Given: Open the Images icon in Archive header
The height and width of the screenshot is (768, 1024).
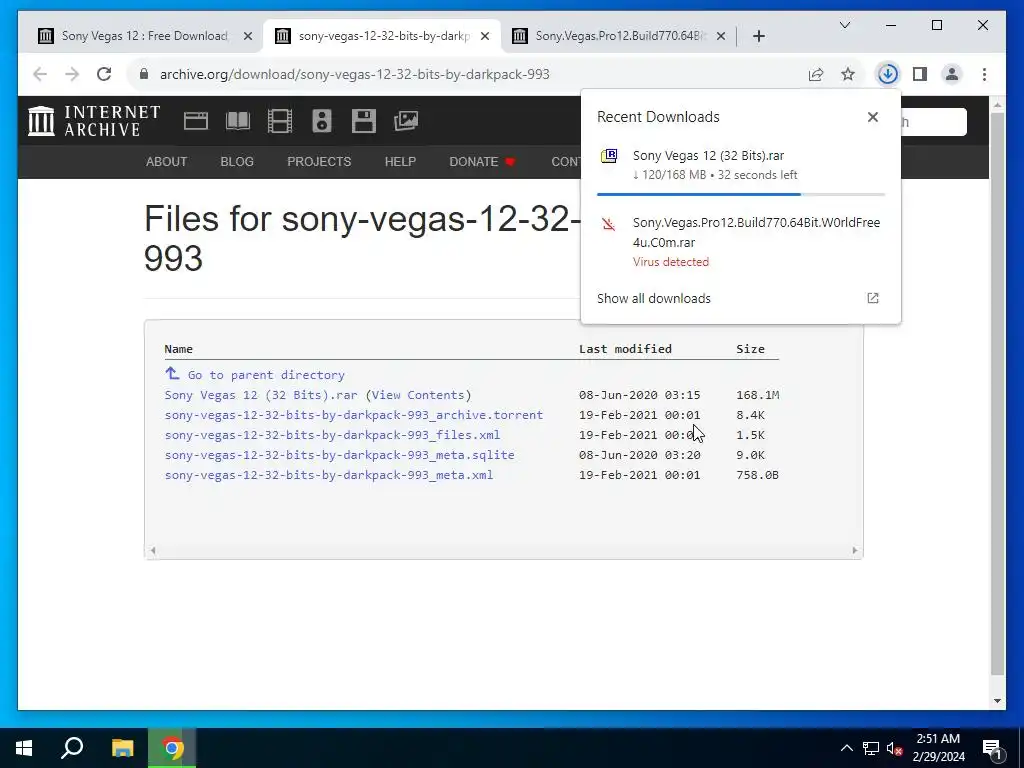Looking at the screenshot, I should (x=406, y=121).
